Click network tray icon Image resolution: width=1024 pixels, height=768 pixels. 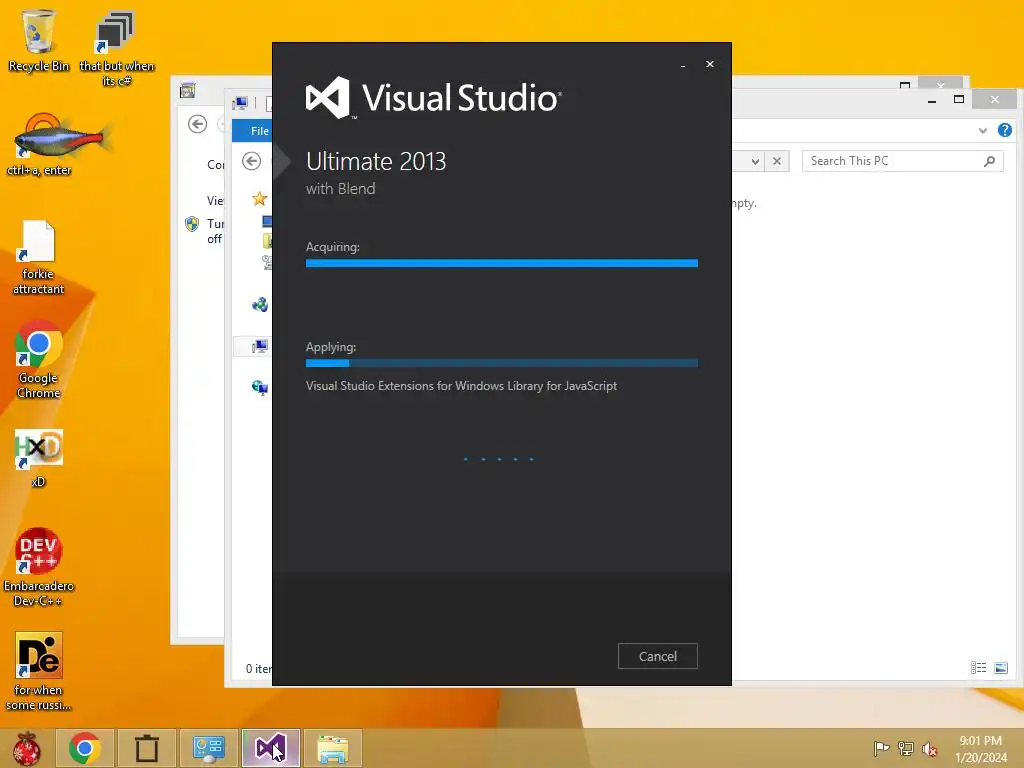(x=906, y=748)
